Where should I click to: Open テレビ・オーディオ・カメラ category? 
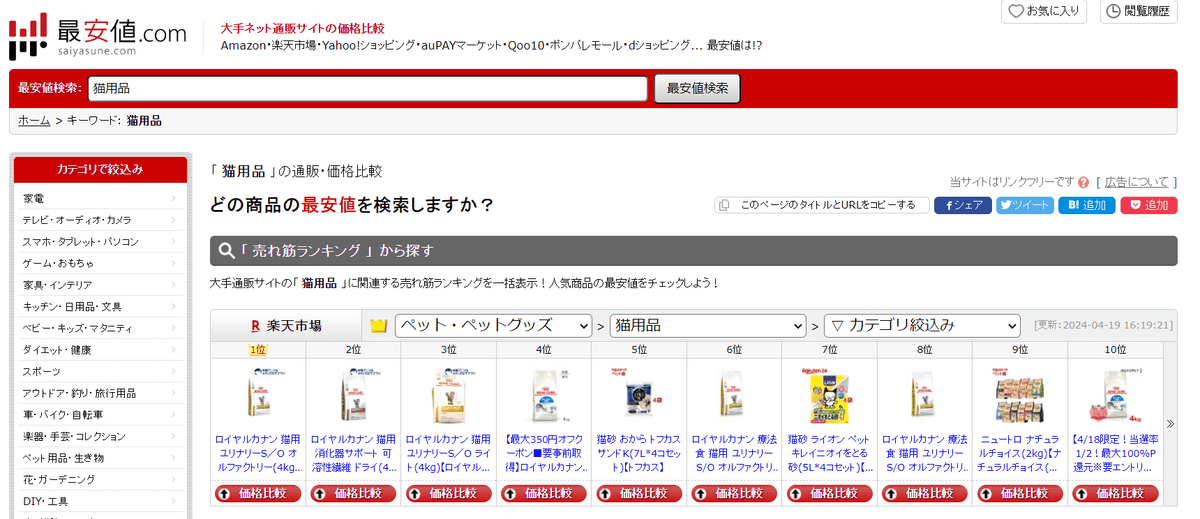(101, 220)
